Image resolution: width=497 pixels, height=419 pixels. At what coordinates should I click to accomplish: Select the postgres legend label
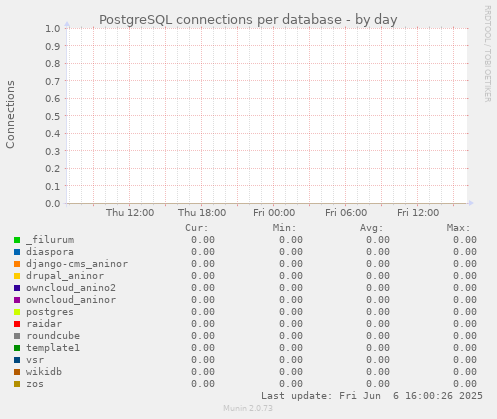coord(50,312)
